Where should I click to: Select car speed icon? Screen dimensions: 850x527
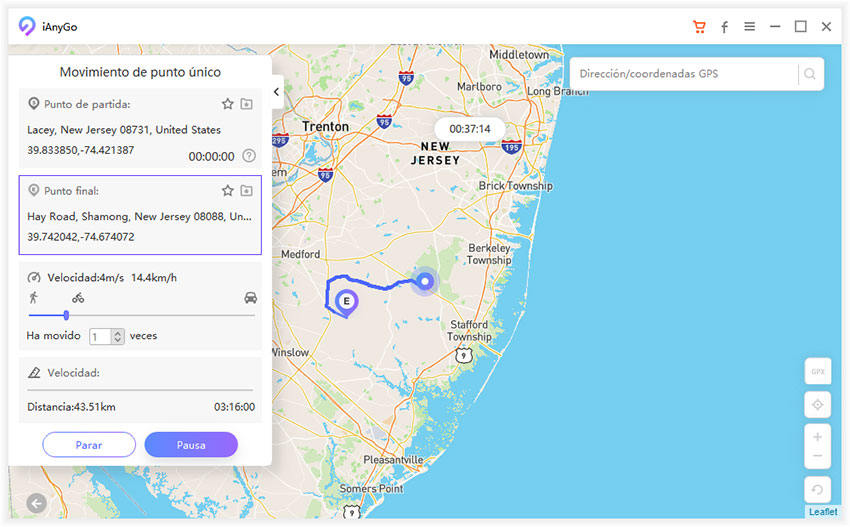tap(250, 298)
